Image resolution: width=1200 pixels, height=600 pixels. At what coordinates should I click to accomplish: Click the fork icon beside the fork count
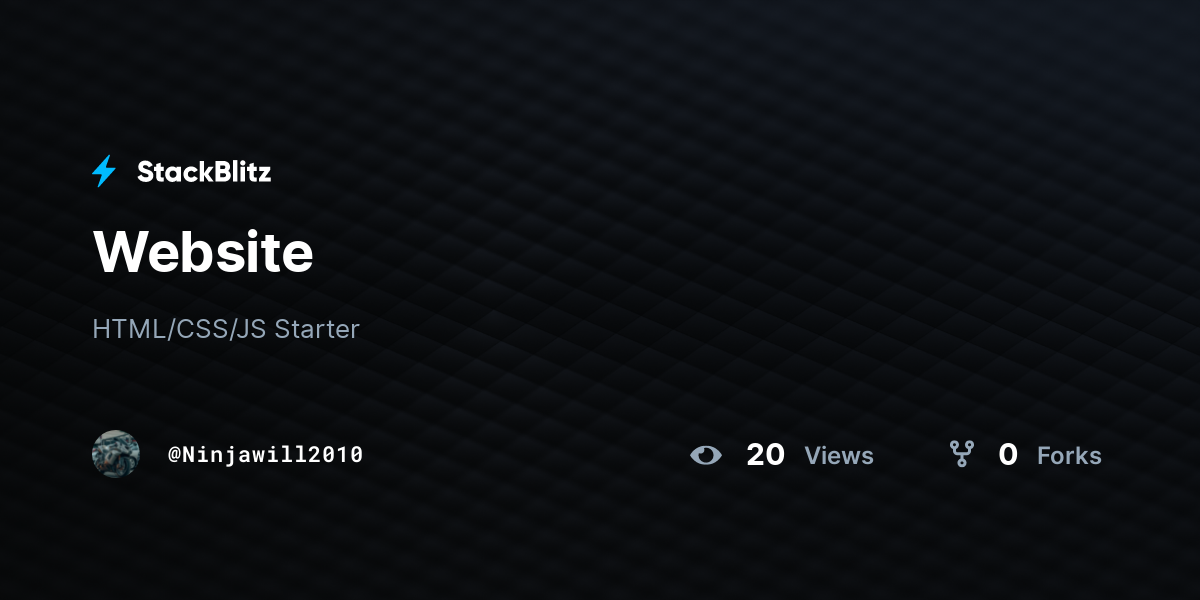pyautogui.click(x=962, y=454)
